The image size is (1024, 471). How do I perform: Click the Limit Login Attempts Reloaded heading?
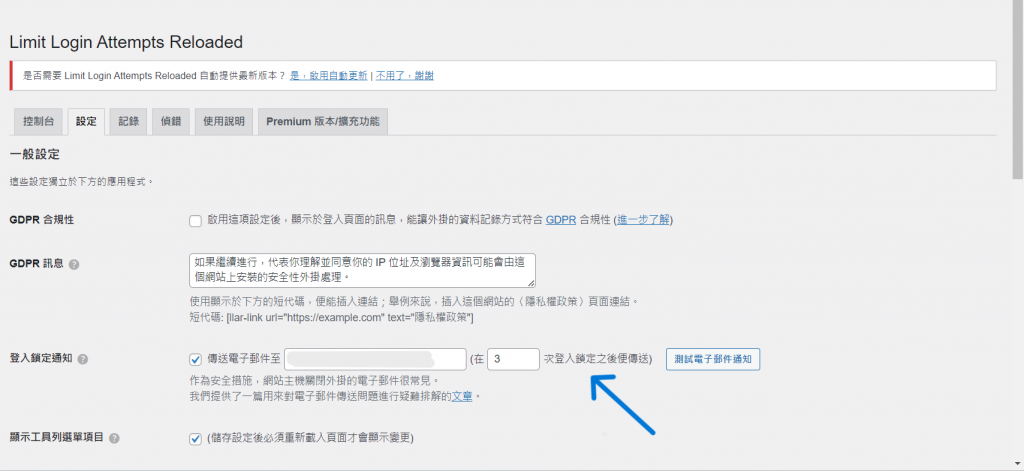(x=126, y=42)
